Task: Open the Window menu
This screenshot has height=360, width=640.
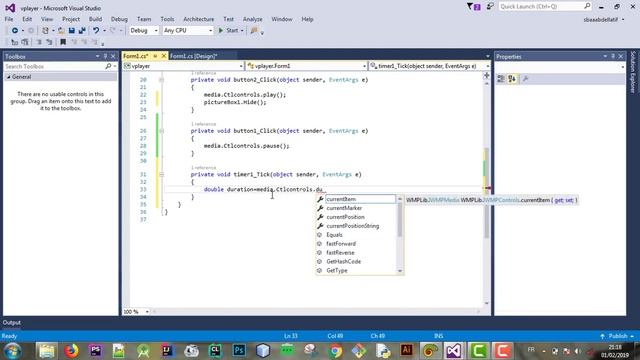Action: point(282,19)
